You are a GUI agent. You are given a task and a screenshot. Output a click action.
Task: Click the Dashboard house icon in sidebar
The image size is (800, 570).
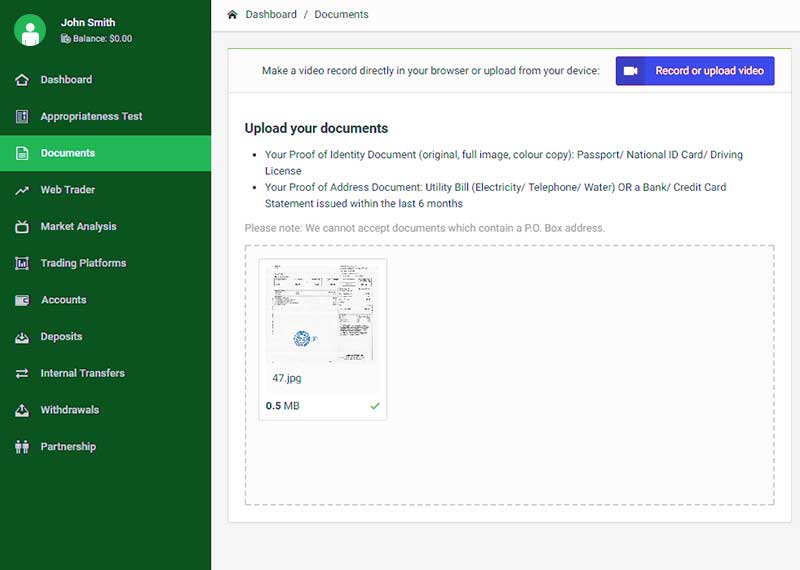pyautogui.click(x=22, y=80)
